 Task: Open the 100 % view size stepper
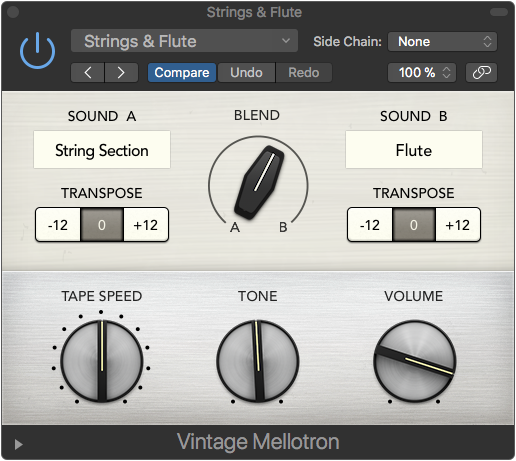coord(422,72)
